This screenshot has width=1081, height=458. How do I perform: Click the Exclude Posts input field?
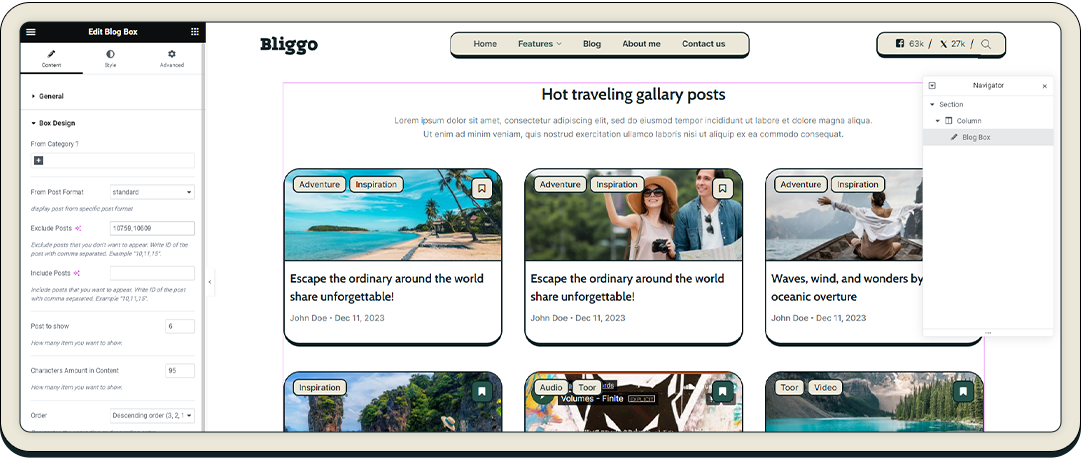(152, 228)
